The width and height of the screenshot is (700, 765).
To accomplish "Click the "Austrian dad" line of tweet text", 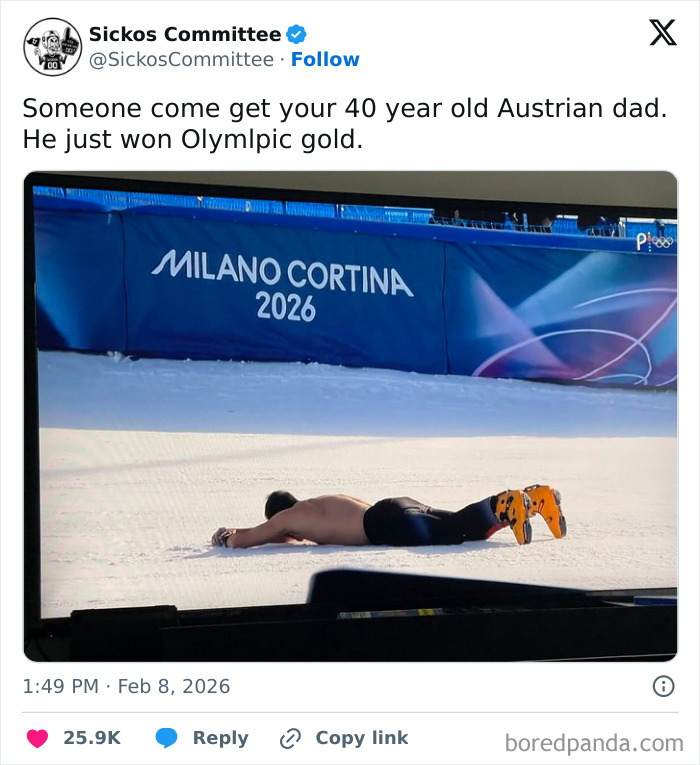I will coord(344,108).
